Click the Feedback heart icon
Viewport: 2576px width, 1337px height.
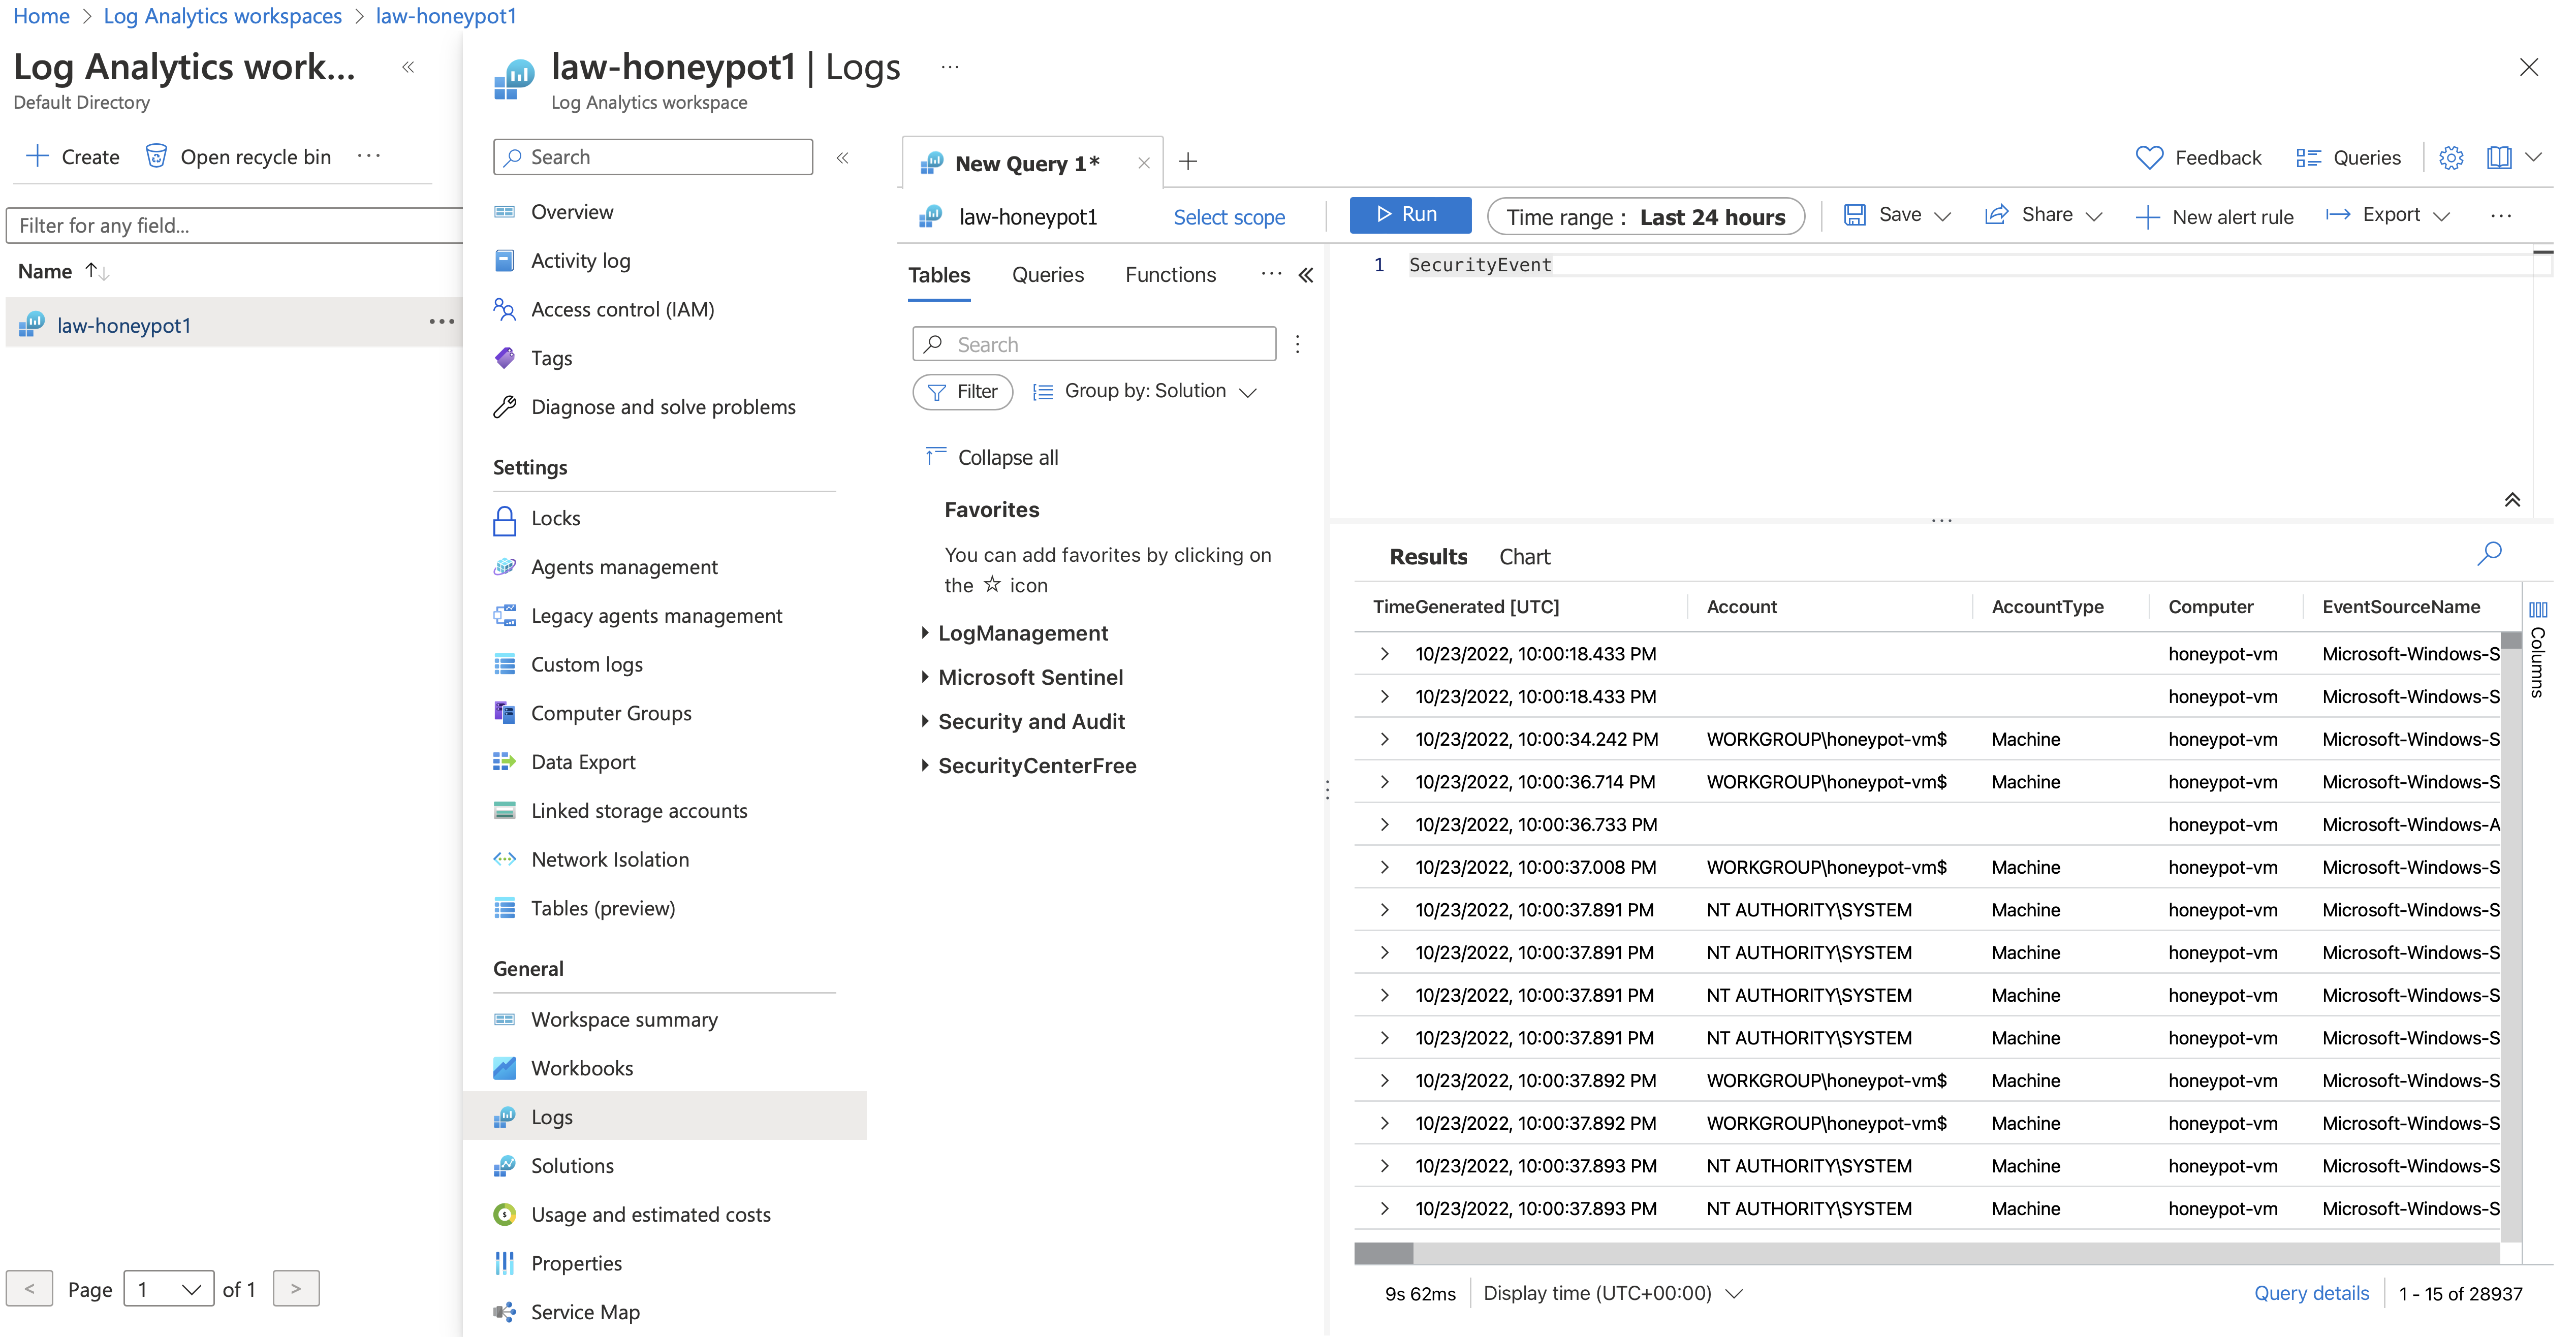[2150, 157]
